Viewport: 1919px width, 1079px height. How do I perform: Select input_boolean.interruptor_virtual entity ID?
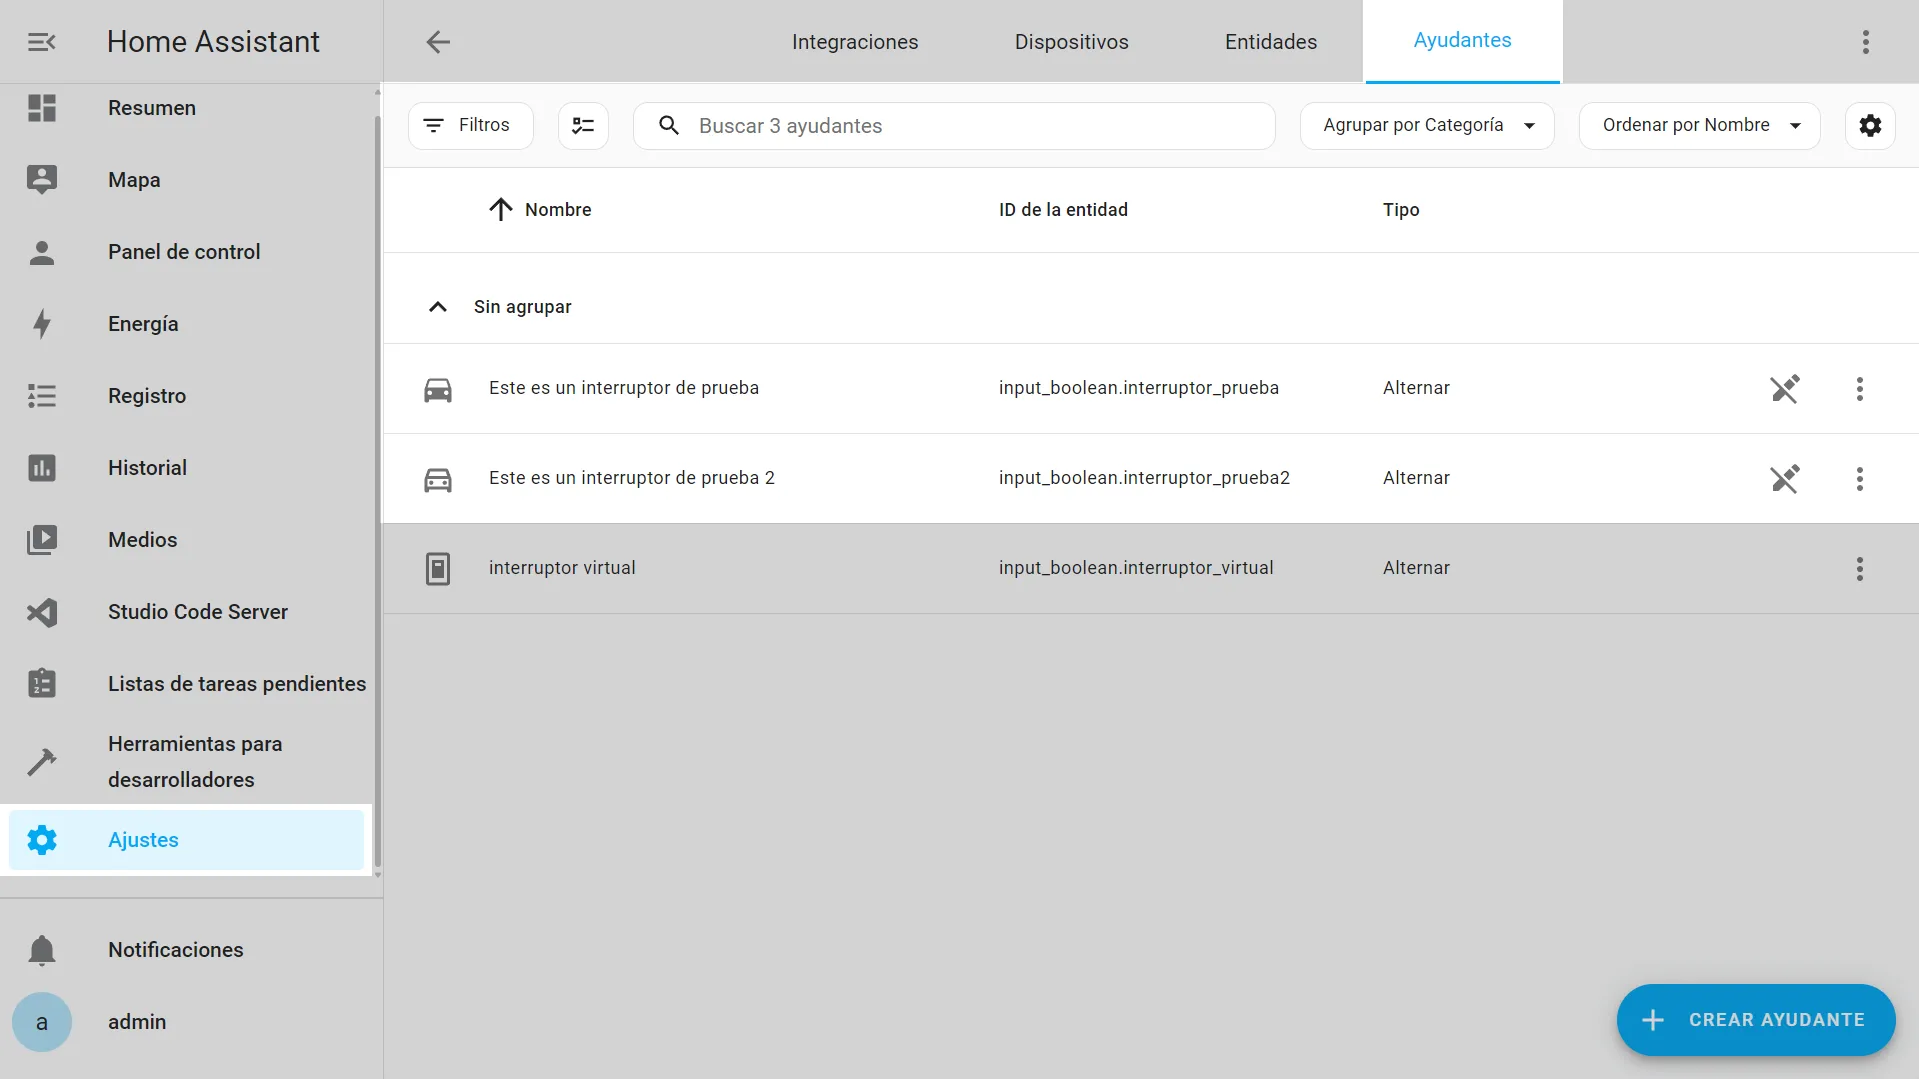[1136, 568]
